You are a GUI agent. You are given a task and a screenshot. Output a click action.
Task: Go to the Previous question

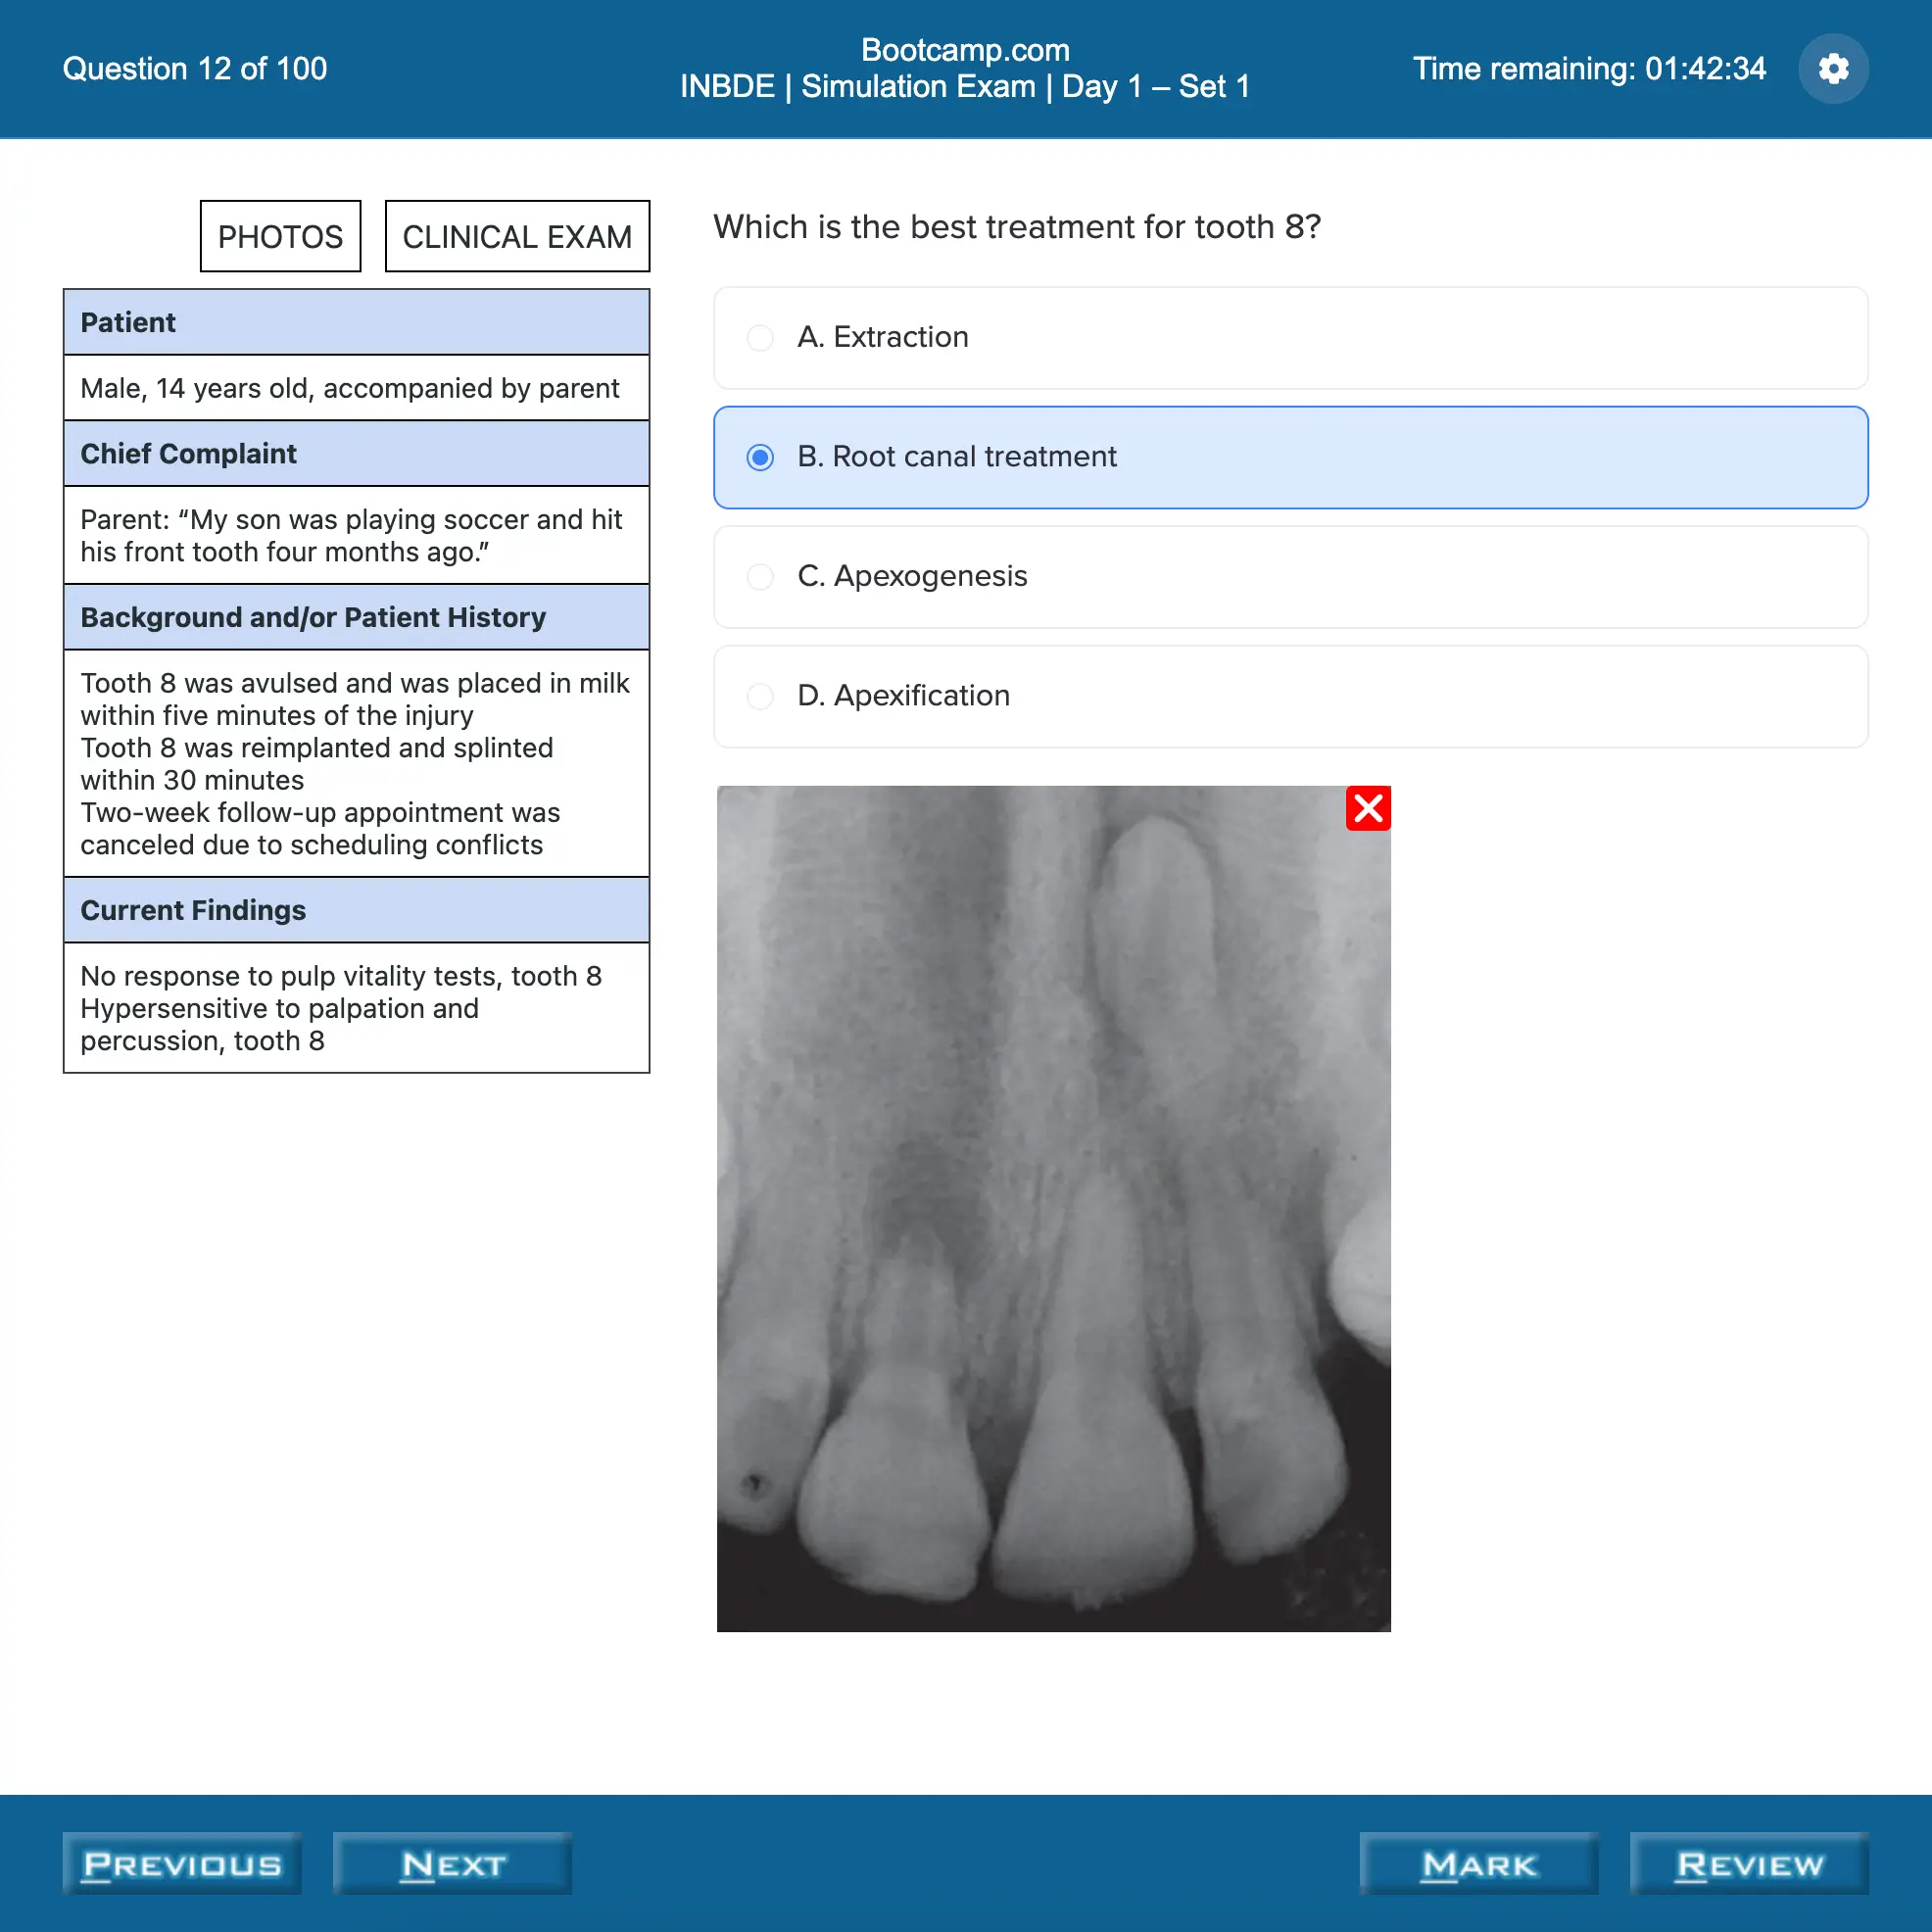[182, 1863]
